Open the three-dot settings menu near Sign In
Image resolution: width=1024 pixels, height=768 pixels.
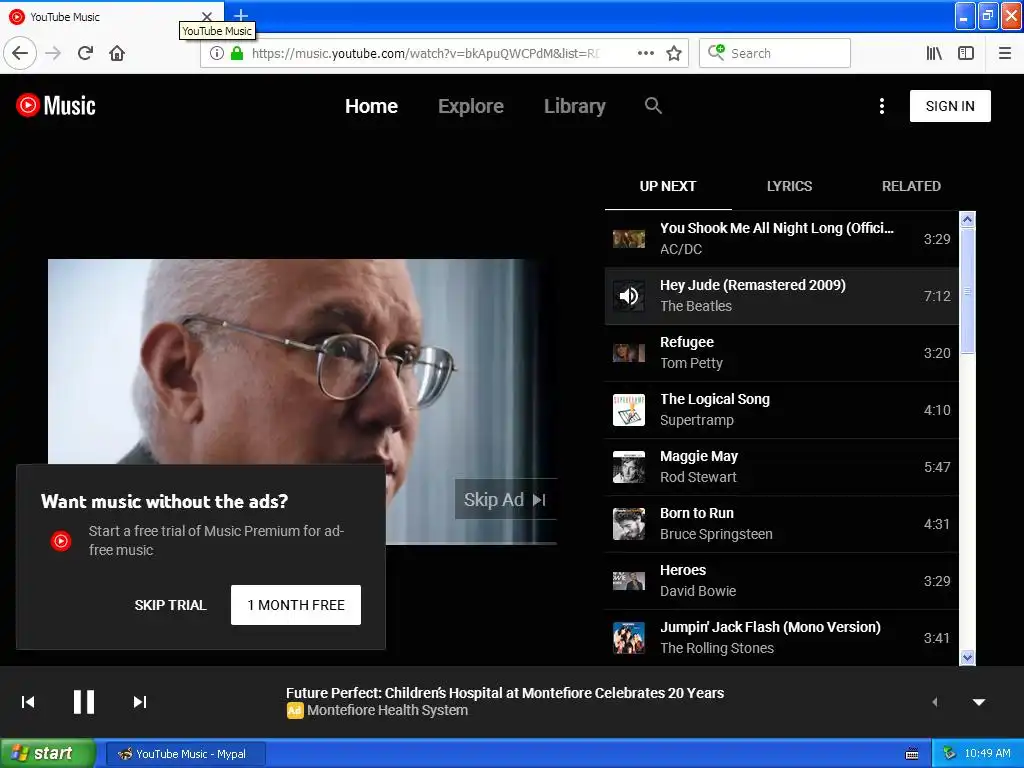click(882, 106)
